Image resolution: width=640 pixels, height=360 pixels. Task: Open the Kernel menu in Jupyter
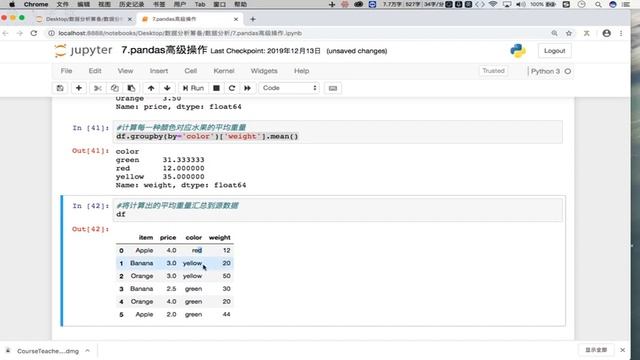(x=224, y=71)
